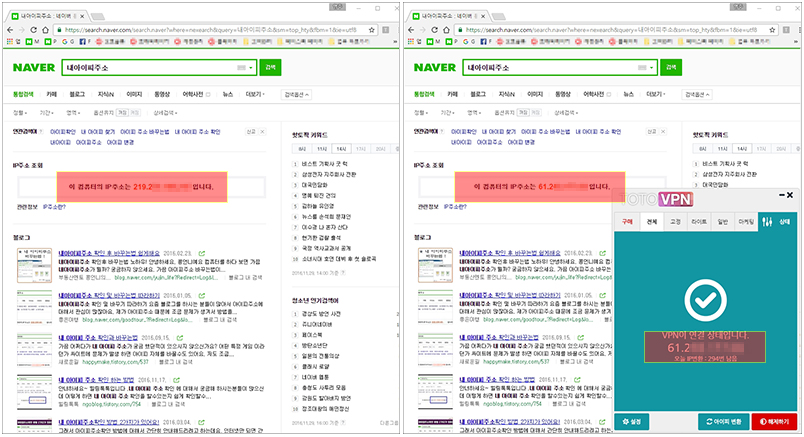Reload the page in the left browser window
The image size is (804, 437).
click(33, 30)
